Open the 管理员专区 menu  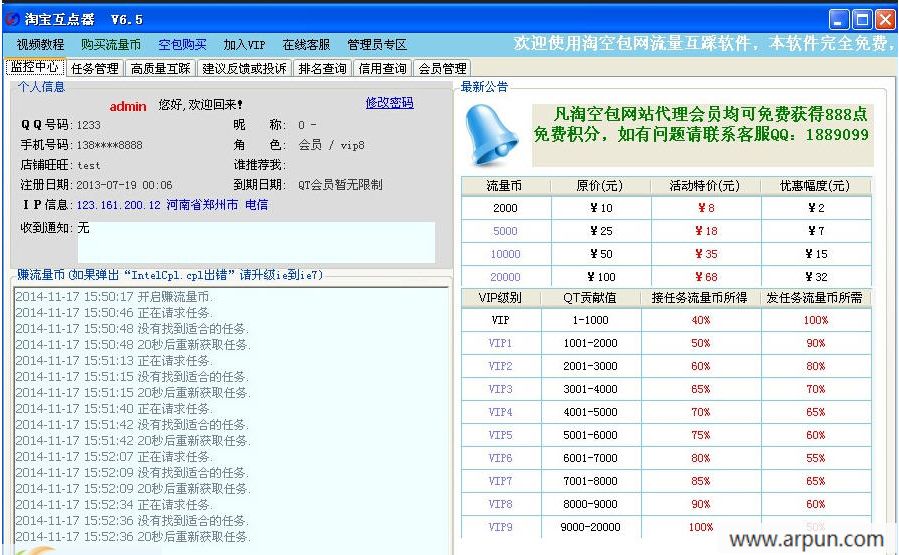[377, 45]
